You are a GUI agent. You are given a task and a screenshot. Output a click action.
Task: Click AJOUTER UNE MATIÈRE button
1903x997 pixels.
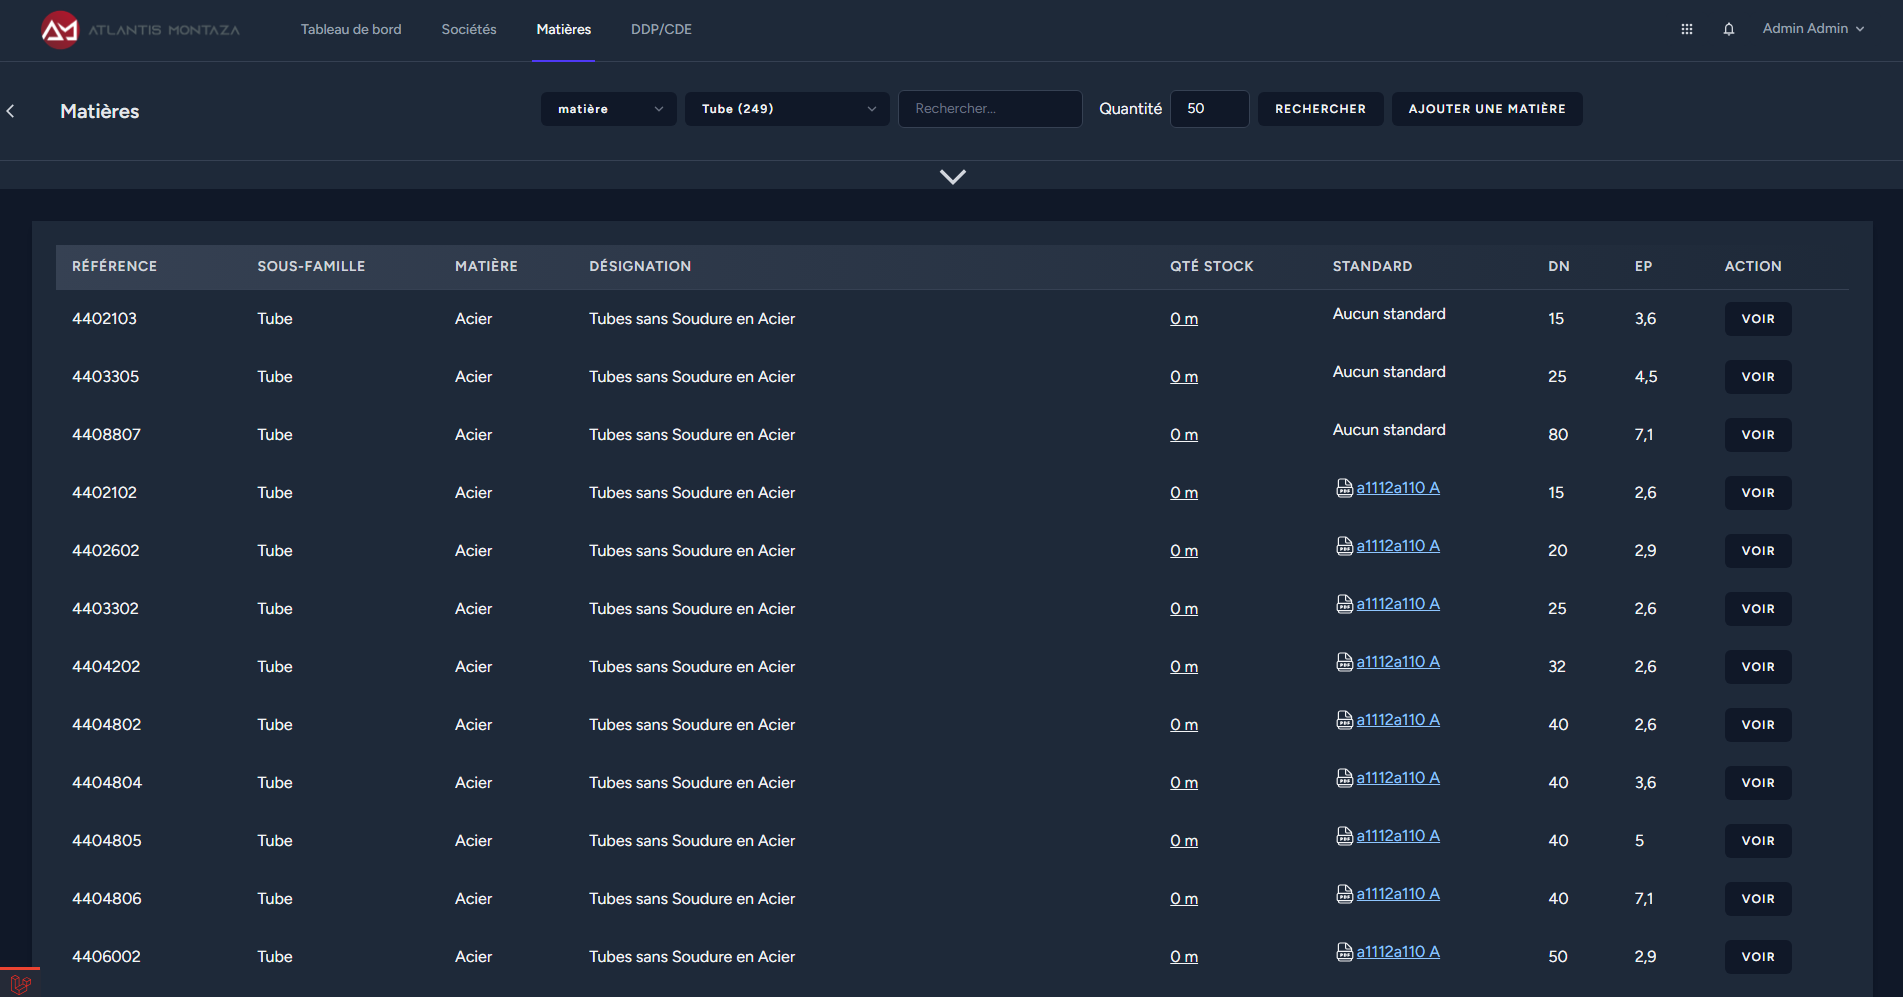coord(1486,109)
